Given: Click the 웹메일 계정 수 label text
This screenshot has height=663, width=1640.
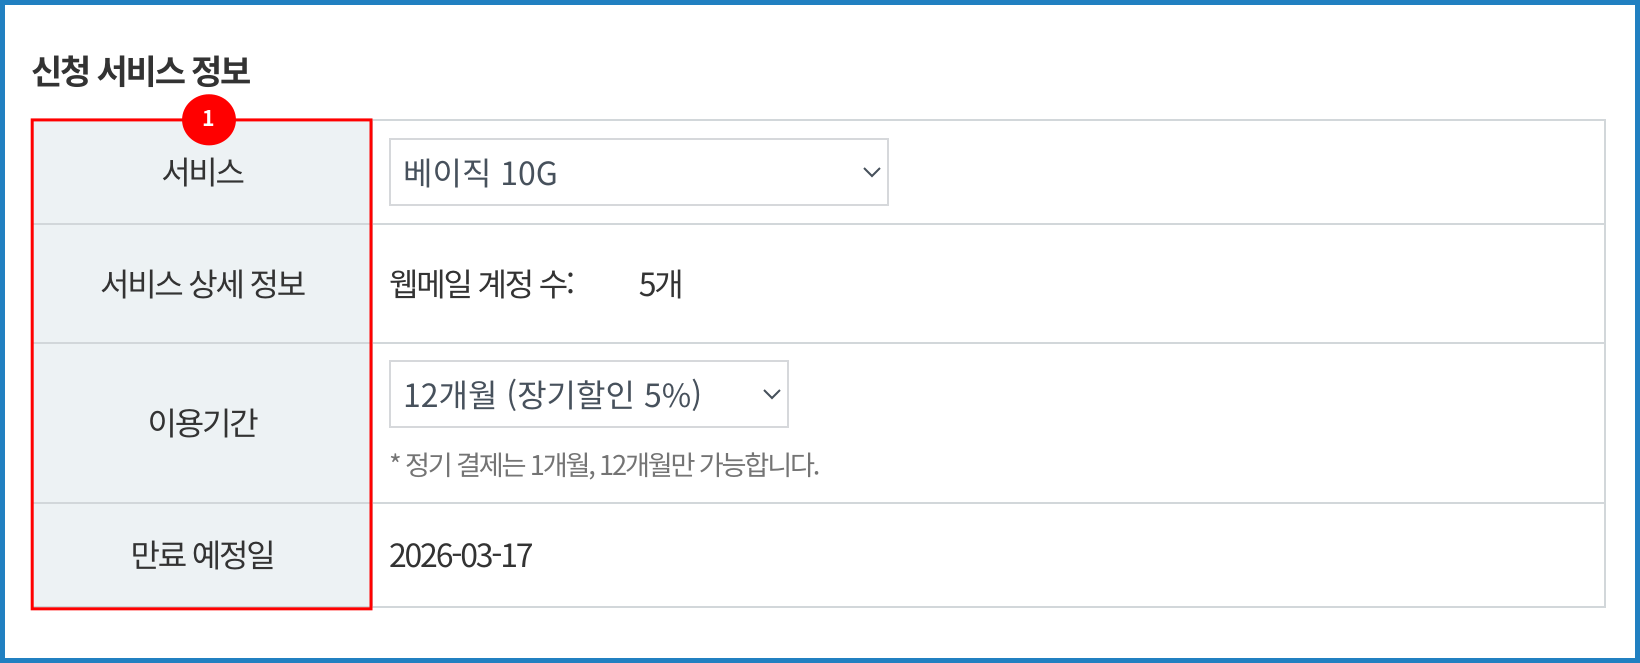Looking at the screenshot, I should point(481,285).
